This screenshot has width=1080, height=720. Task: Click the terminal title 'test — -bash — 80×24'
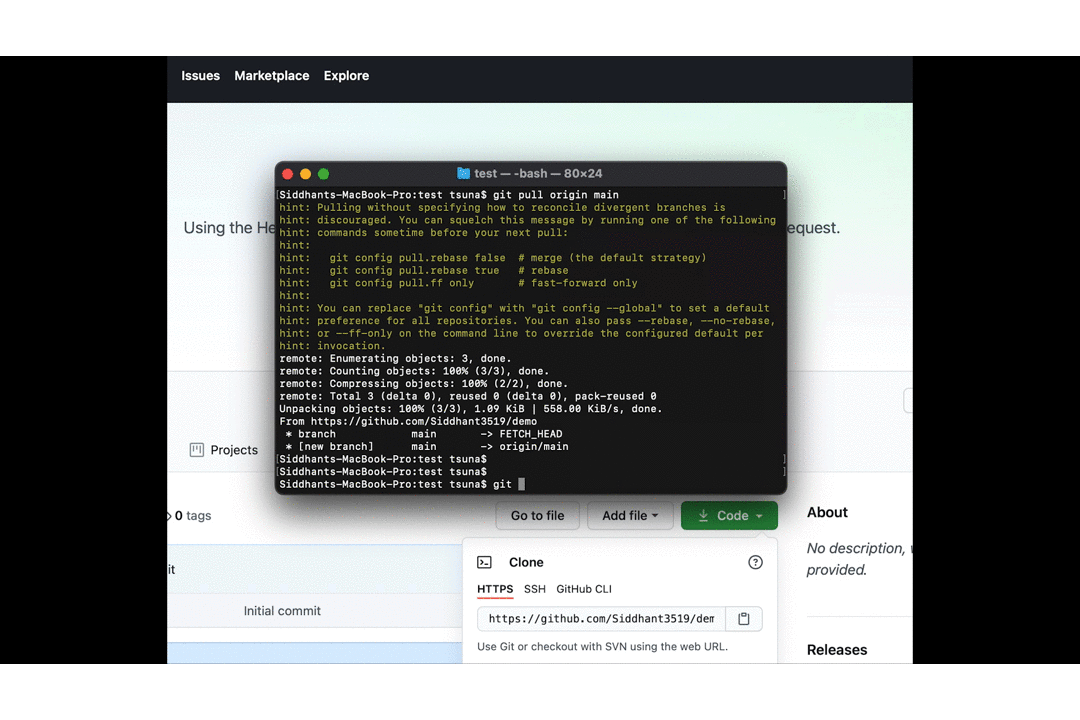point(538,174)
